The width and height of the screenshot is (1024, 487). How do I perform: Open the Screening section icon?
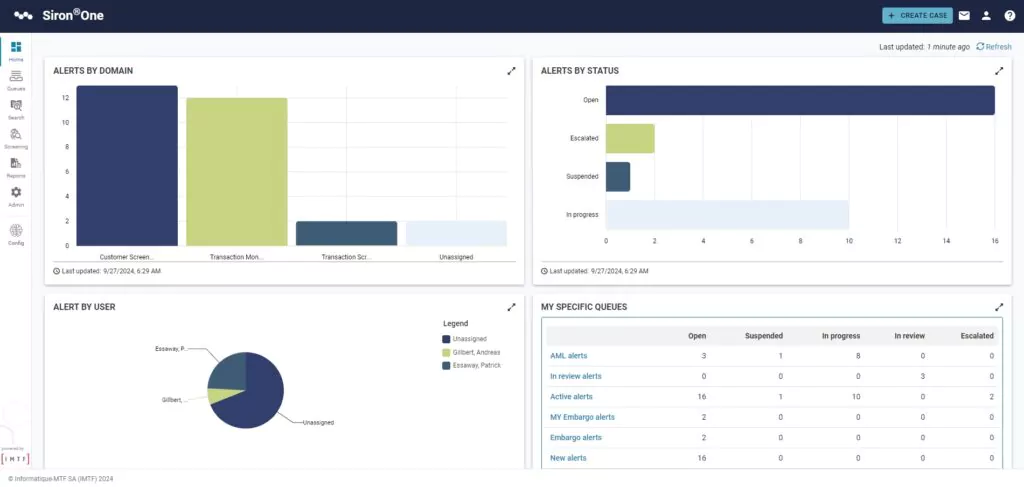(16, 136)
